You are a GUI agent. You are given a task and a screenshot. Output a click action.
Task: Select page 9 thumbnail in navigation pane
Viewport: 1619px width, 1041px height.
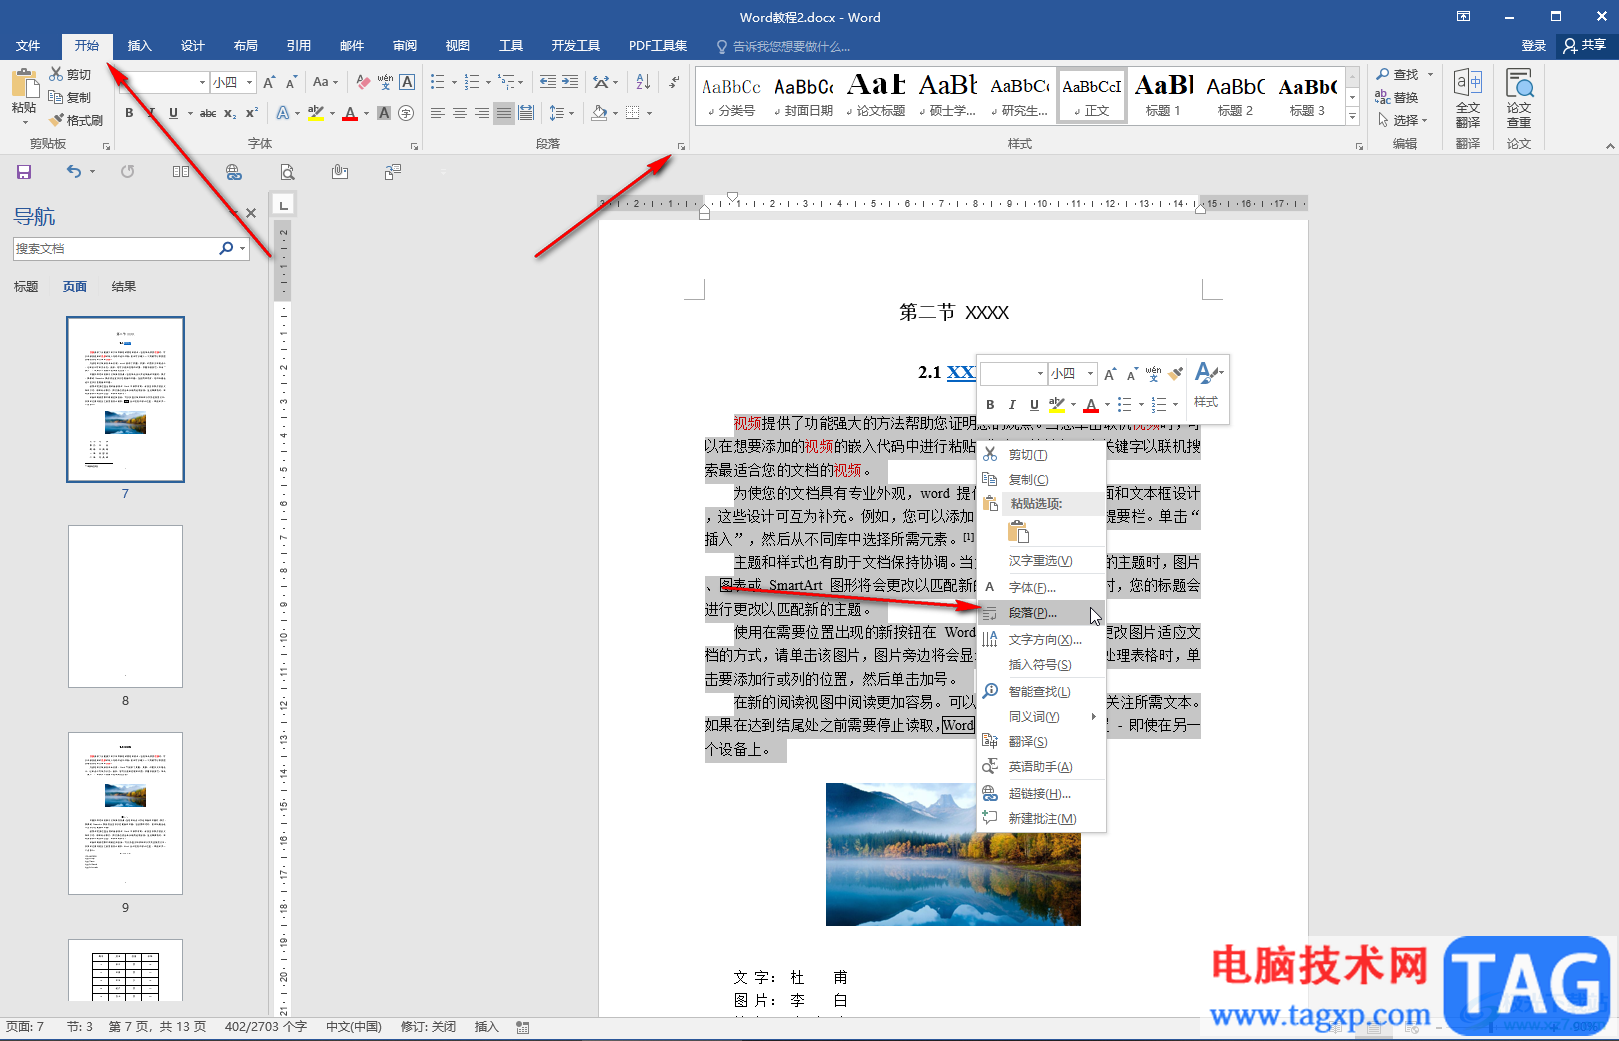(125, 813)
